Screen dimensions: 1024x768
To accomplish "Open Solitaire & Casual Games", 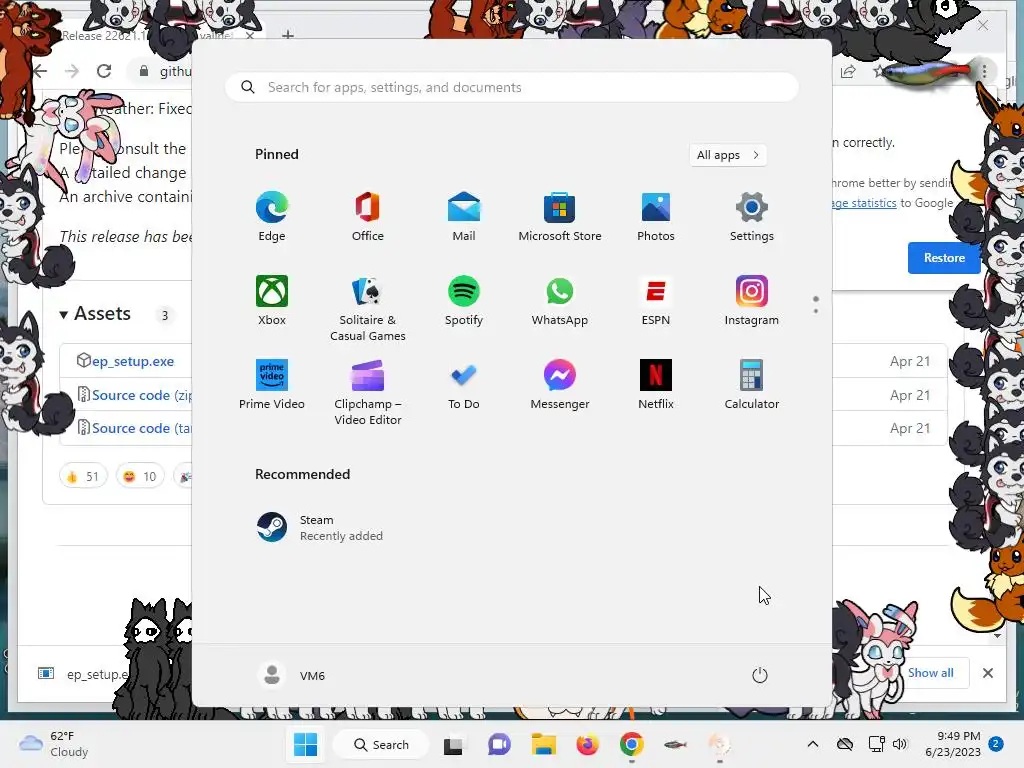I will click(368, 308).
